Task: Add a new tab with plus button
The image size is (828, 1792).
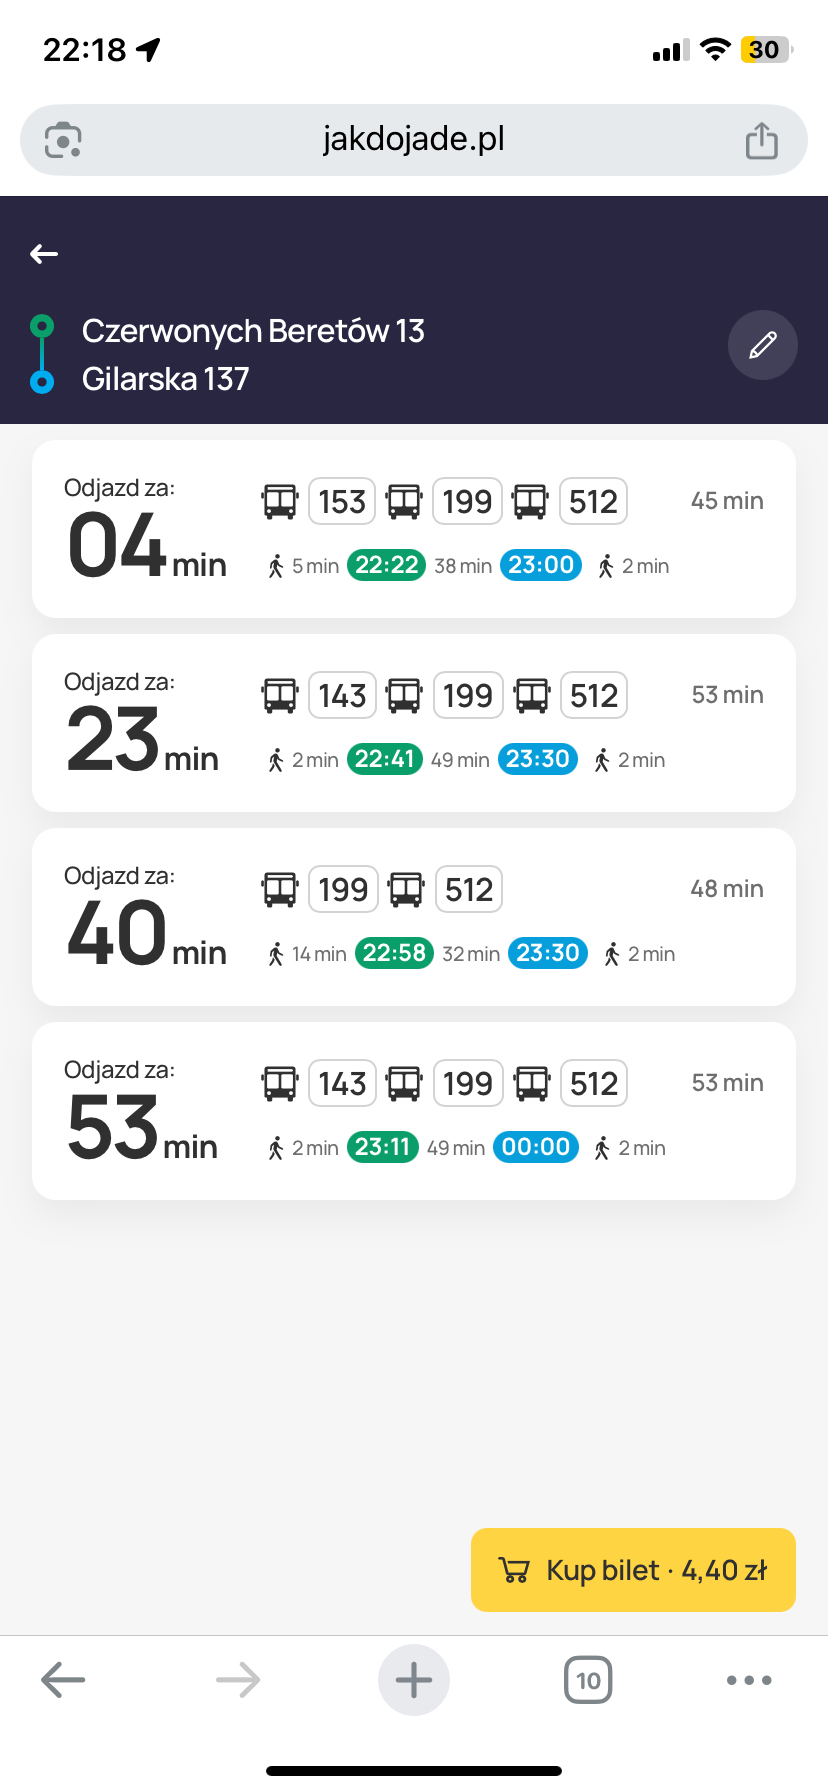Action: click(414, 1680)
